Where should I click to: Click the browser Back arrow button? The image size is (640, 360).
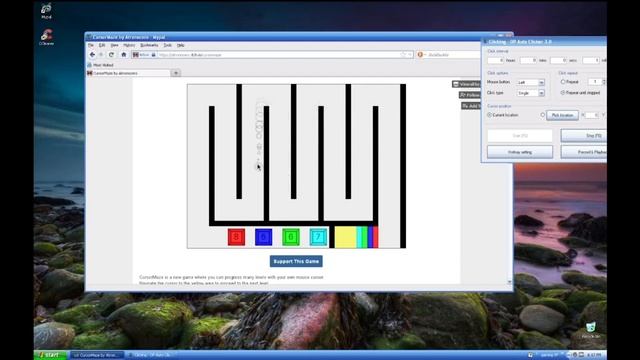(92, 55)
